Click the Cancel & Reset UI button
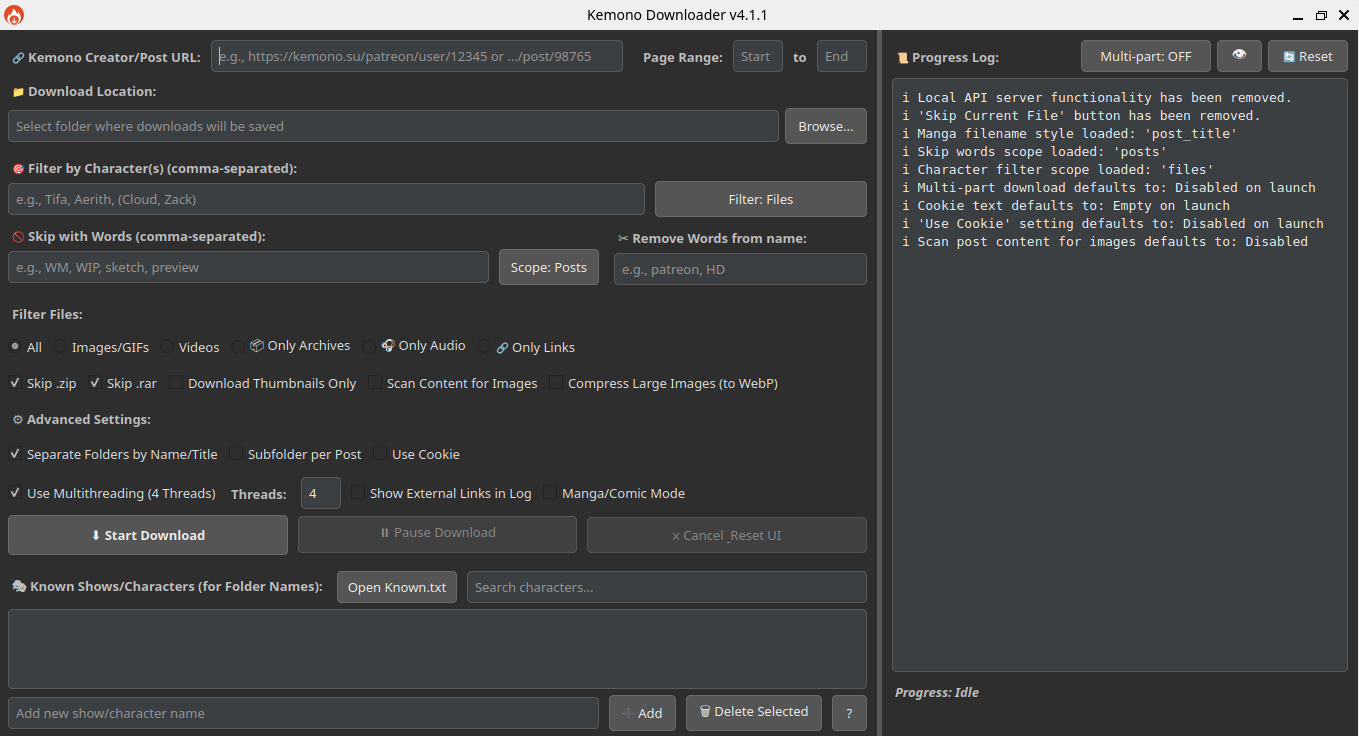The image size is (1359, 736). 726,535
